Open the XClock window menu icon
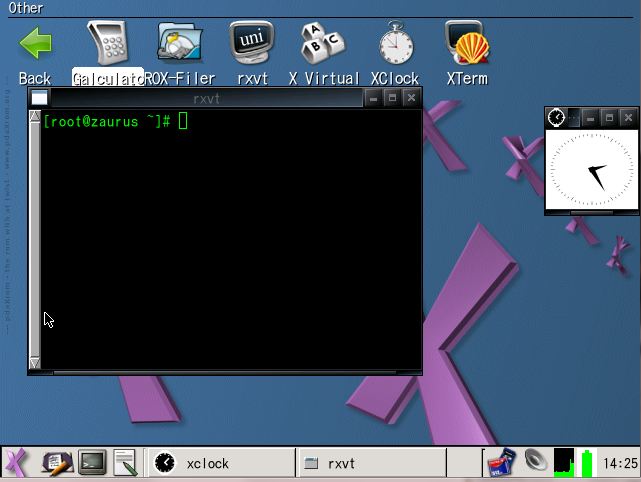The width and height of the screenshot is (641, 482). (x=557, y=118)
